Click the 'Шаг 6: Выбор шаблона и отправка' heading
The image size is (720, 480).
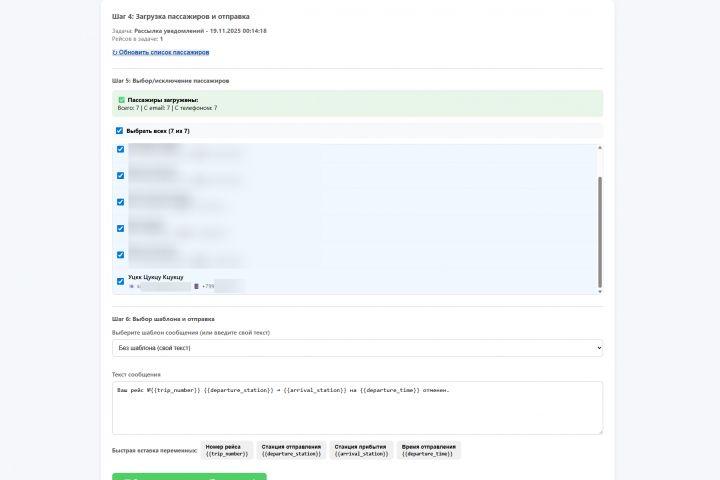[x=163, y=319]
